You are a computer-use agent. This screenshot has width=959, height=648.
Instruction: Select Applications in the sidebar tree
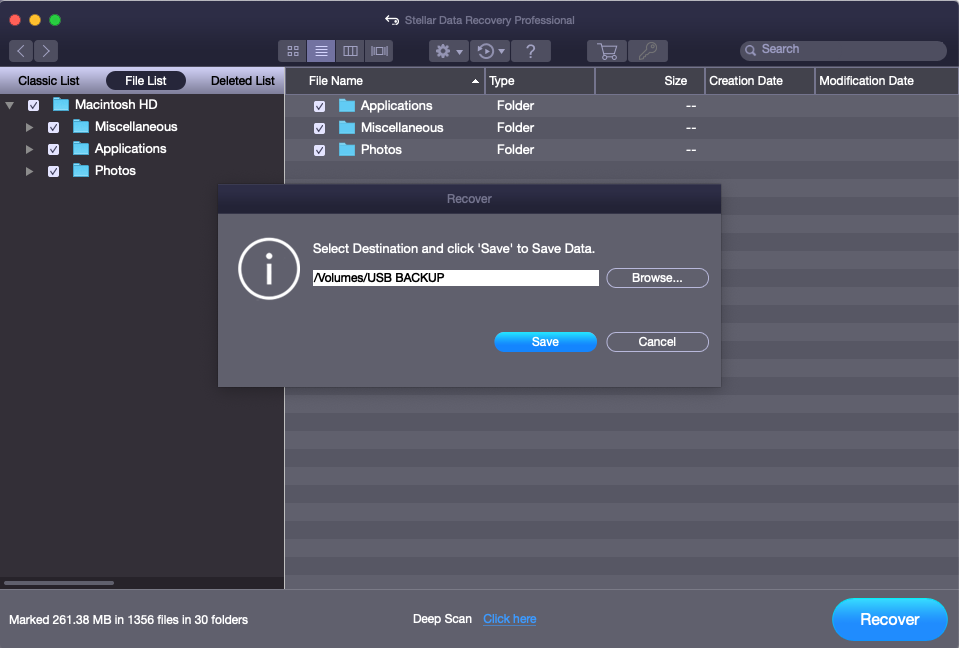tap(130, 149)
